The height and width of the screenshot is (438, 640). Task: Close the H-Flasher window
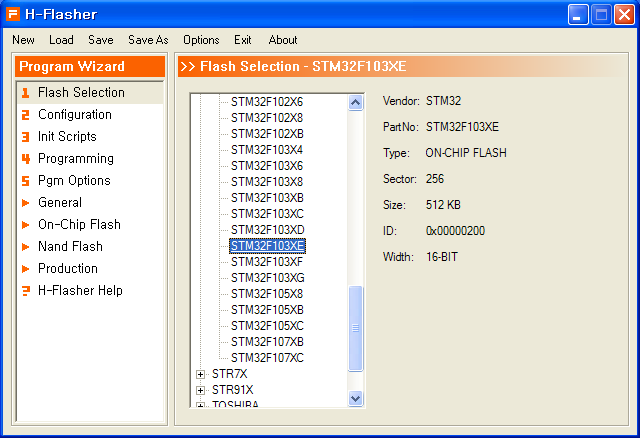click(624, 15)
